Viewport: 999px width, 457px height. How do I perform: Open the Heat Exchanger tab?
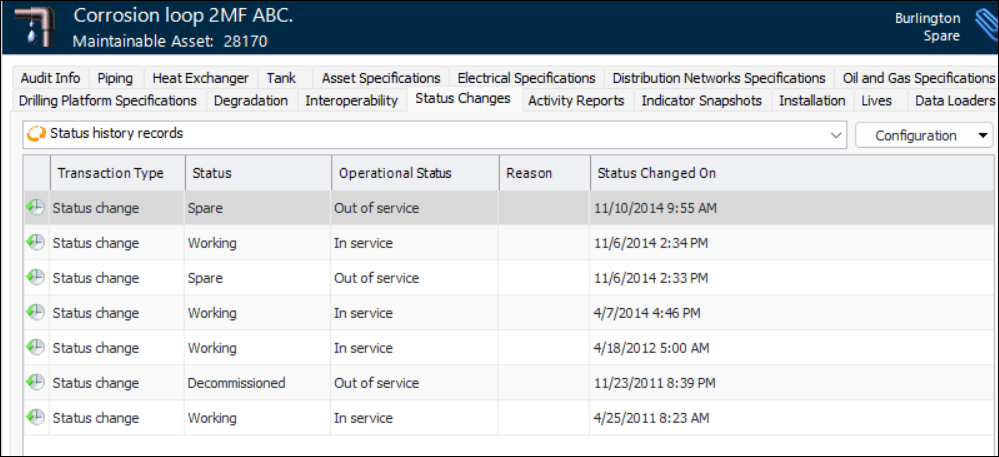pos(200,78)
